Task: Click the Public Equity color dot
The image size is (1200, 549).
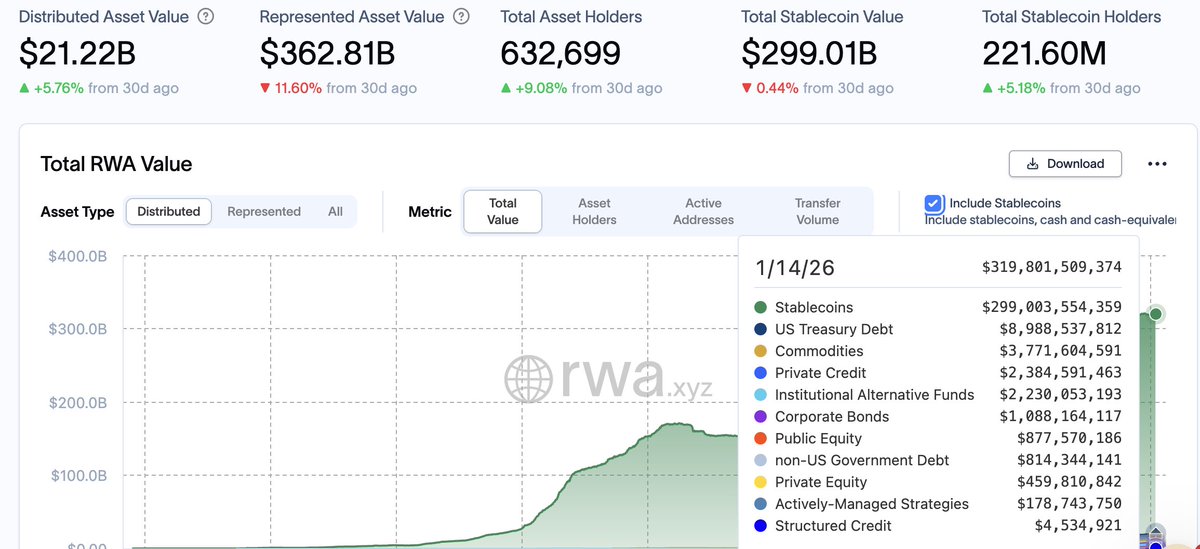Action: point(761,438)
